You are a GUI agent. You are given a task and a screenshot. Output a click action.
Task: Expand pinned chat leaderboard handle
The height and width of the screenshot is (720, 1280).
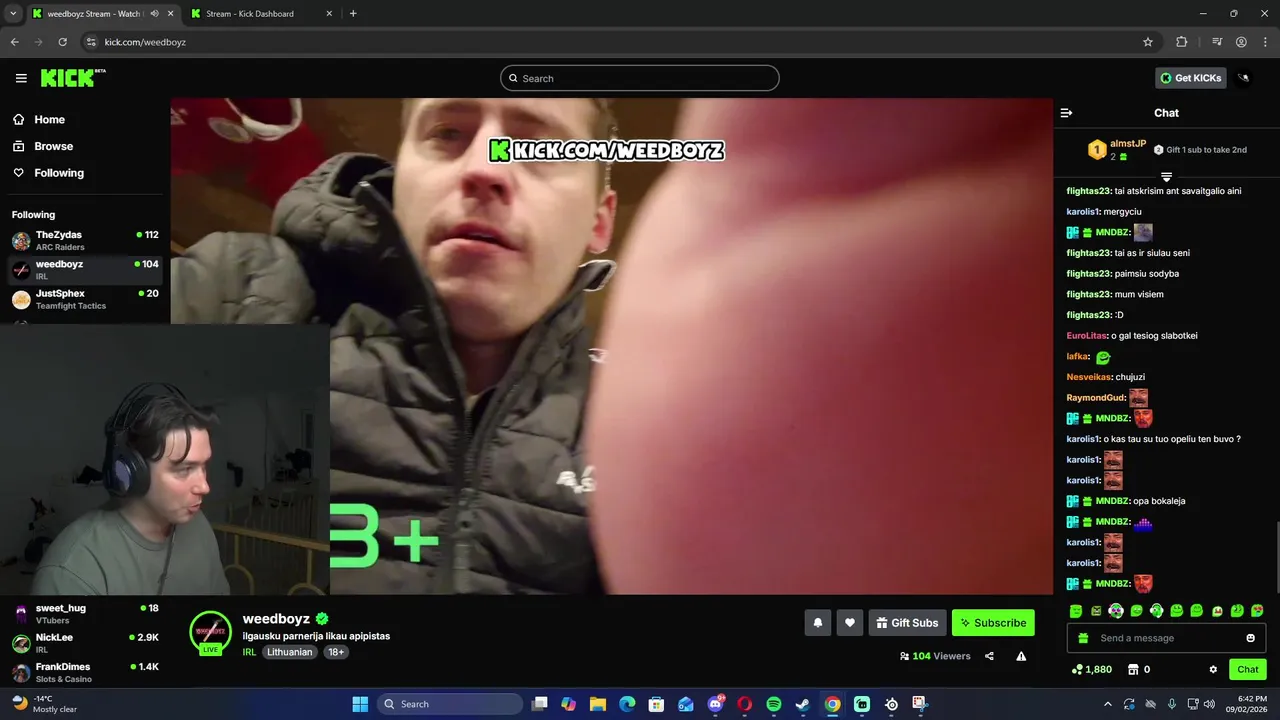tap(1166, 177)
